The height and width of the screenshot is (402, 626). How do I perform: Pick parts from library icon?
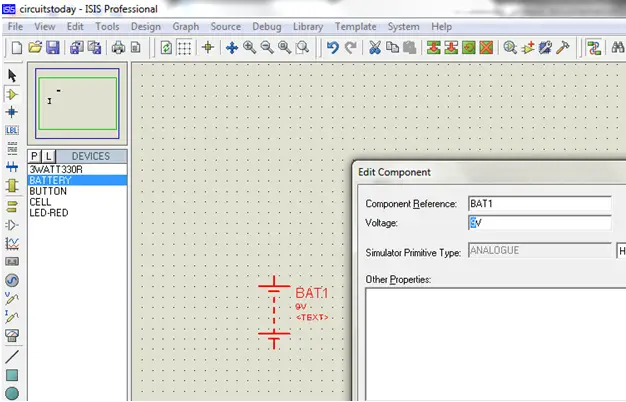510,48
